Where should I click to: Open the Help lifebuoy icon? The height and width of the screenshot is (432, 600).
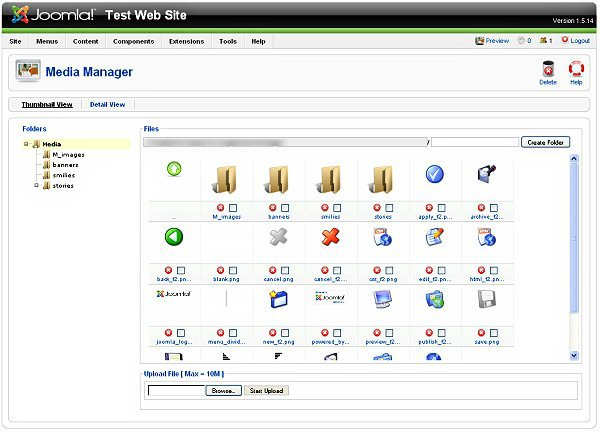pos(576,69)
